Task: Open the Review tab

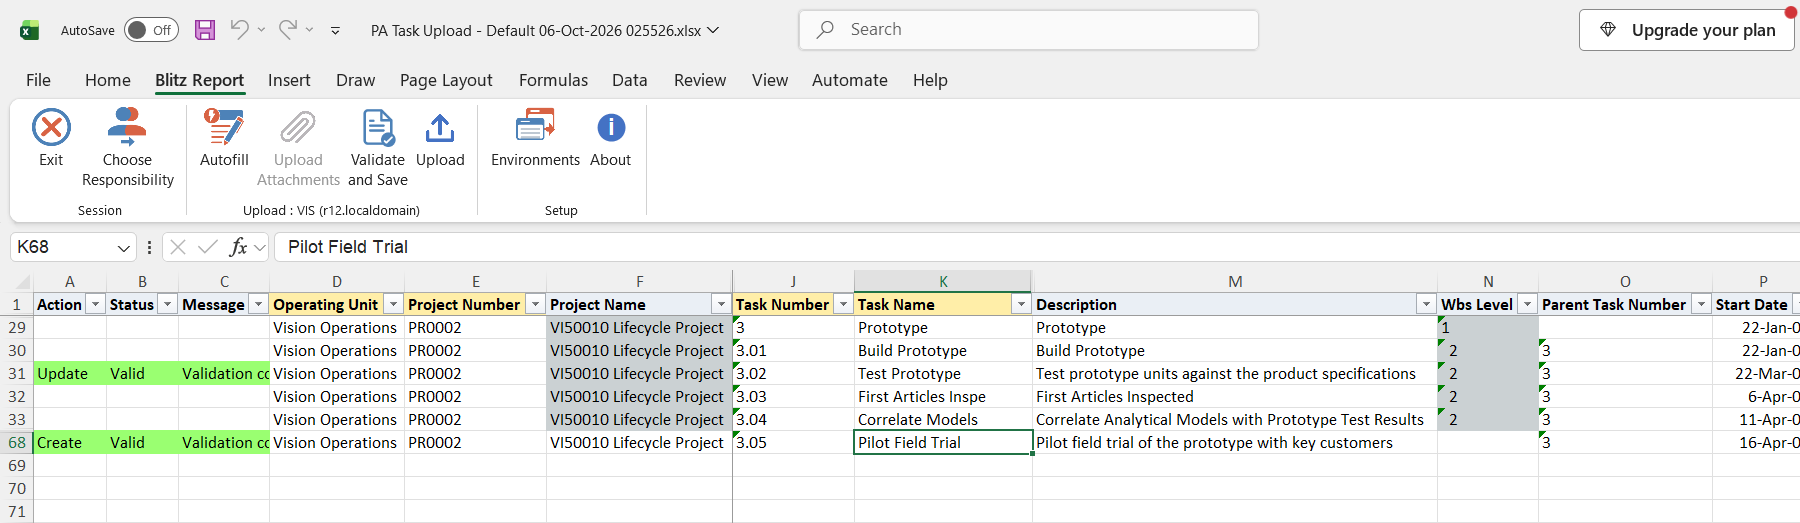Action: 700,80
